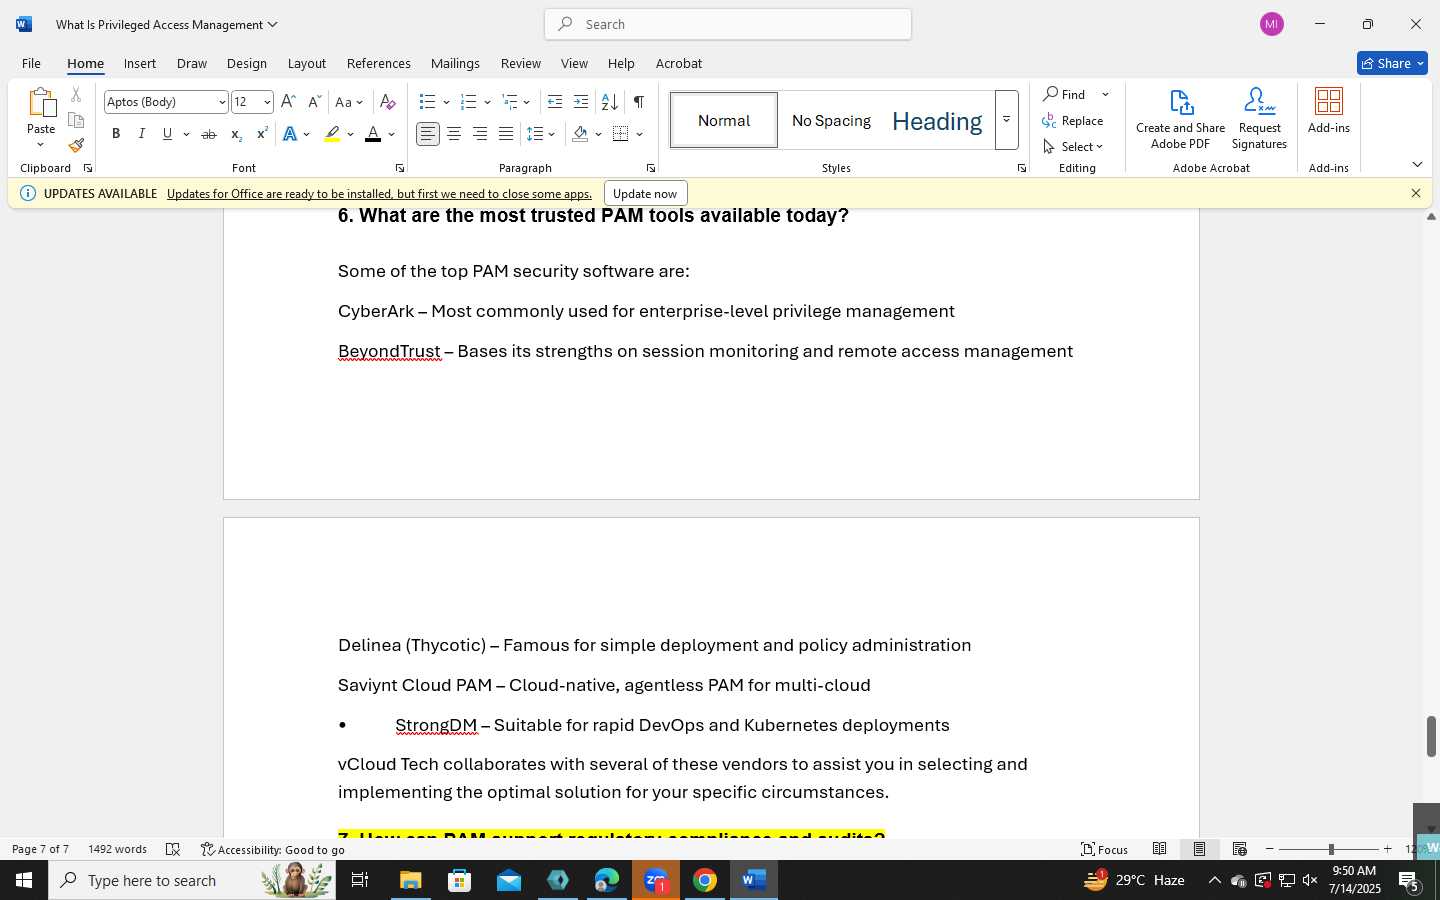Click the vertical scrollbar thumb
1440x900 pixels.
(x=1431, y=737)
